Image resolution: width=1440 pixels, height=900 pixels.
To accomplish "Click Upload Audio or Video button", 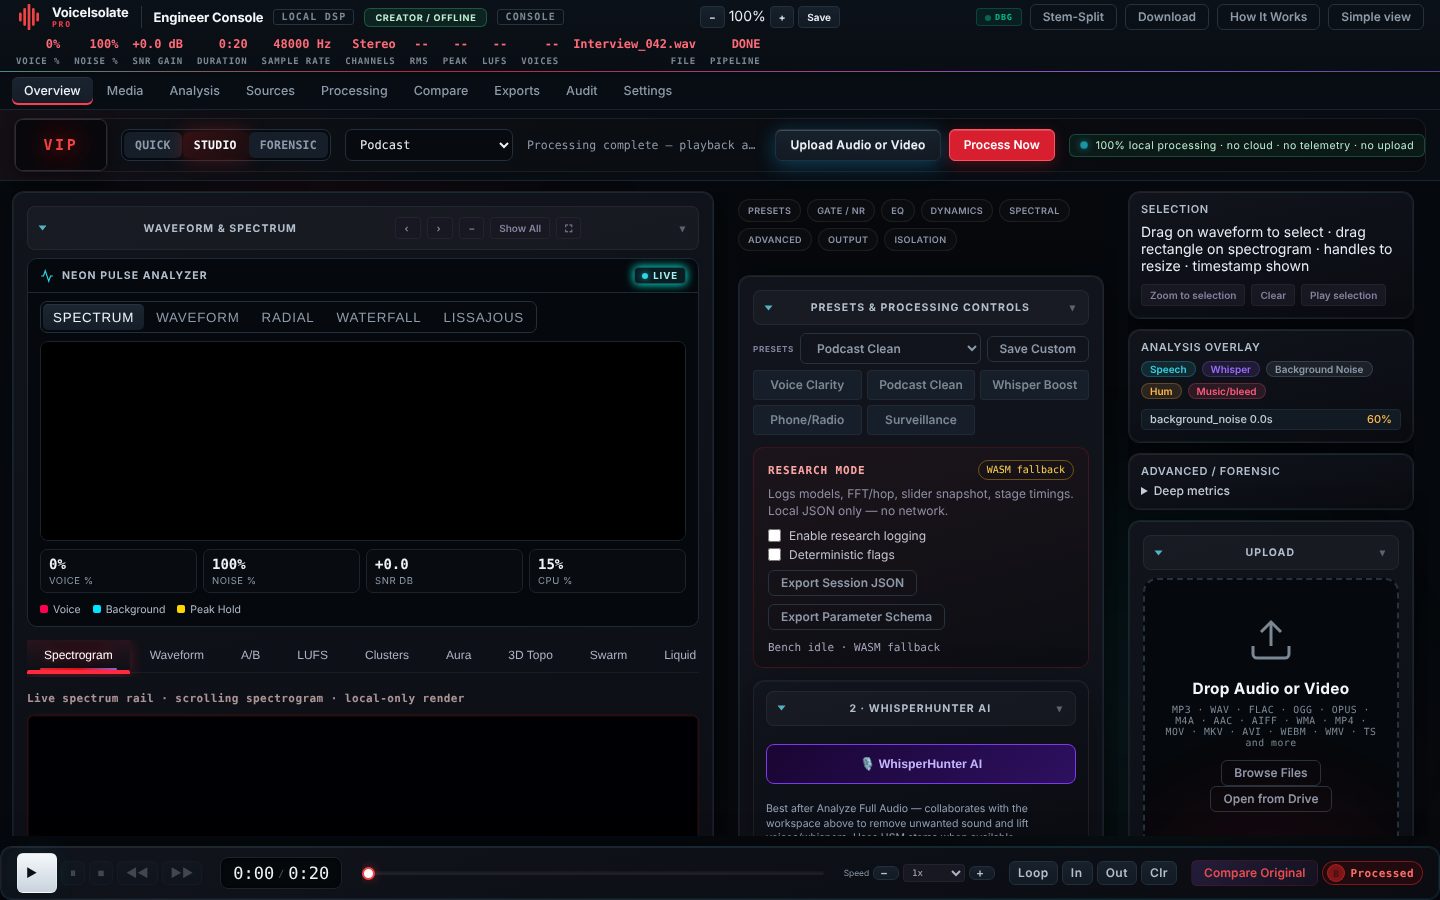I will point(858,145).
